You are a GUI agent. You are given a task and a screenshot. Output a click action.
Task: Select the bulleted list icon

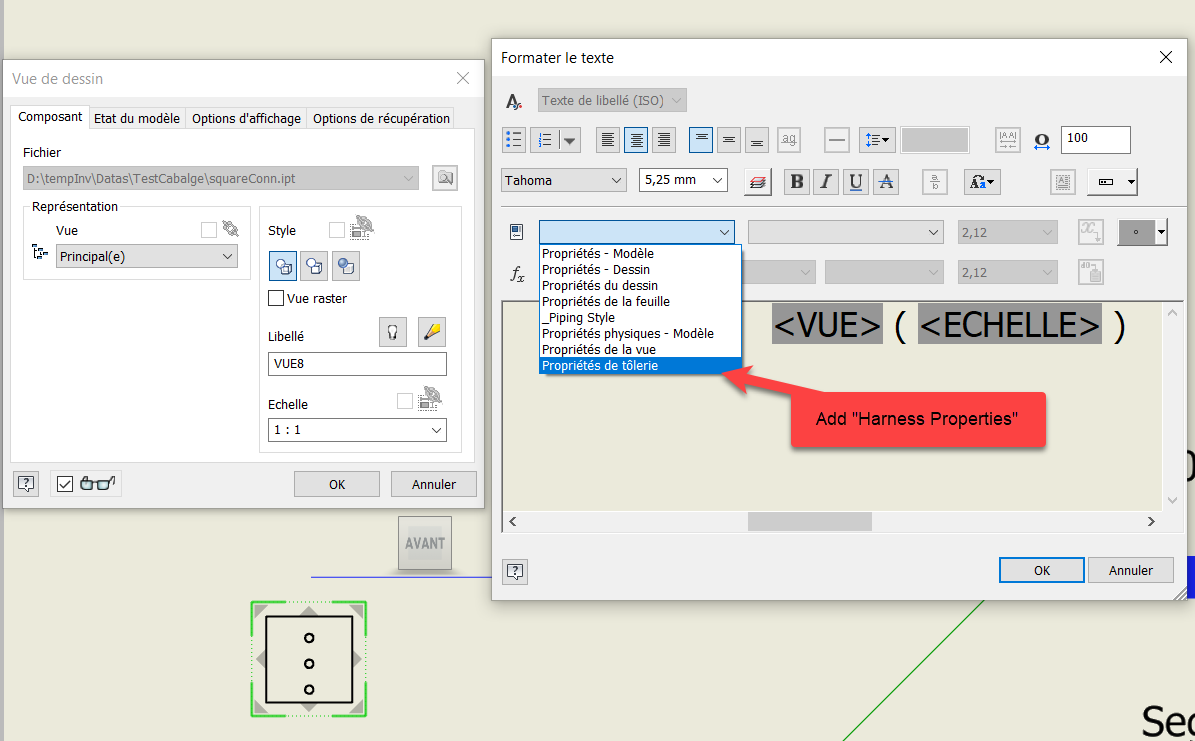pos(514,139)
